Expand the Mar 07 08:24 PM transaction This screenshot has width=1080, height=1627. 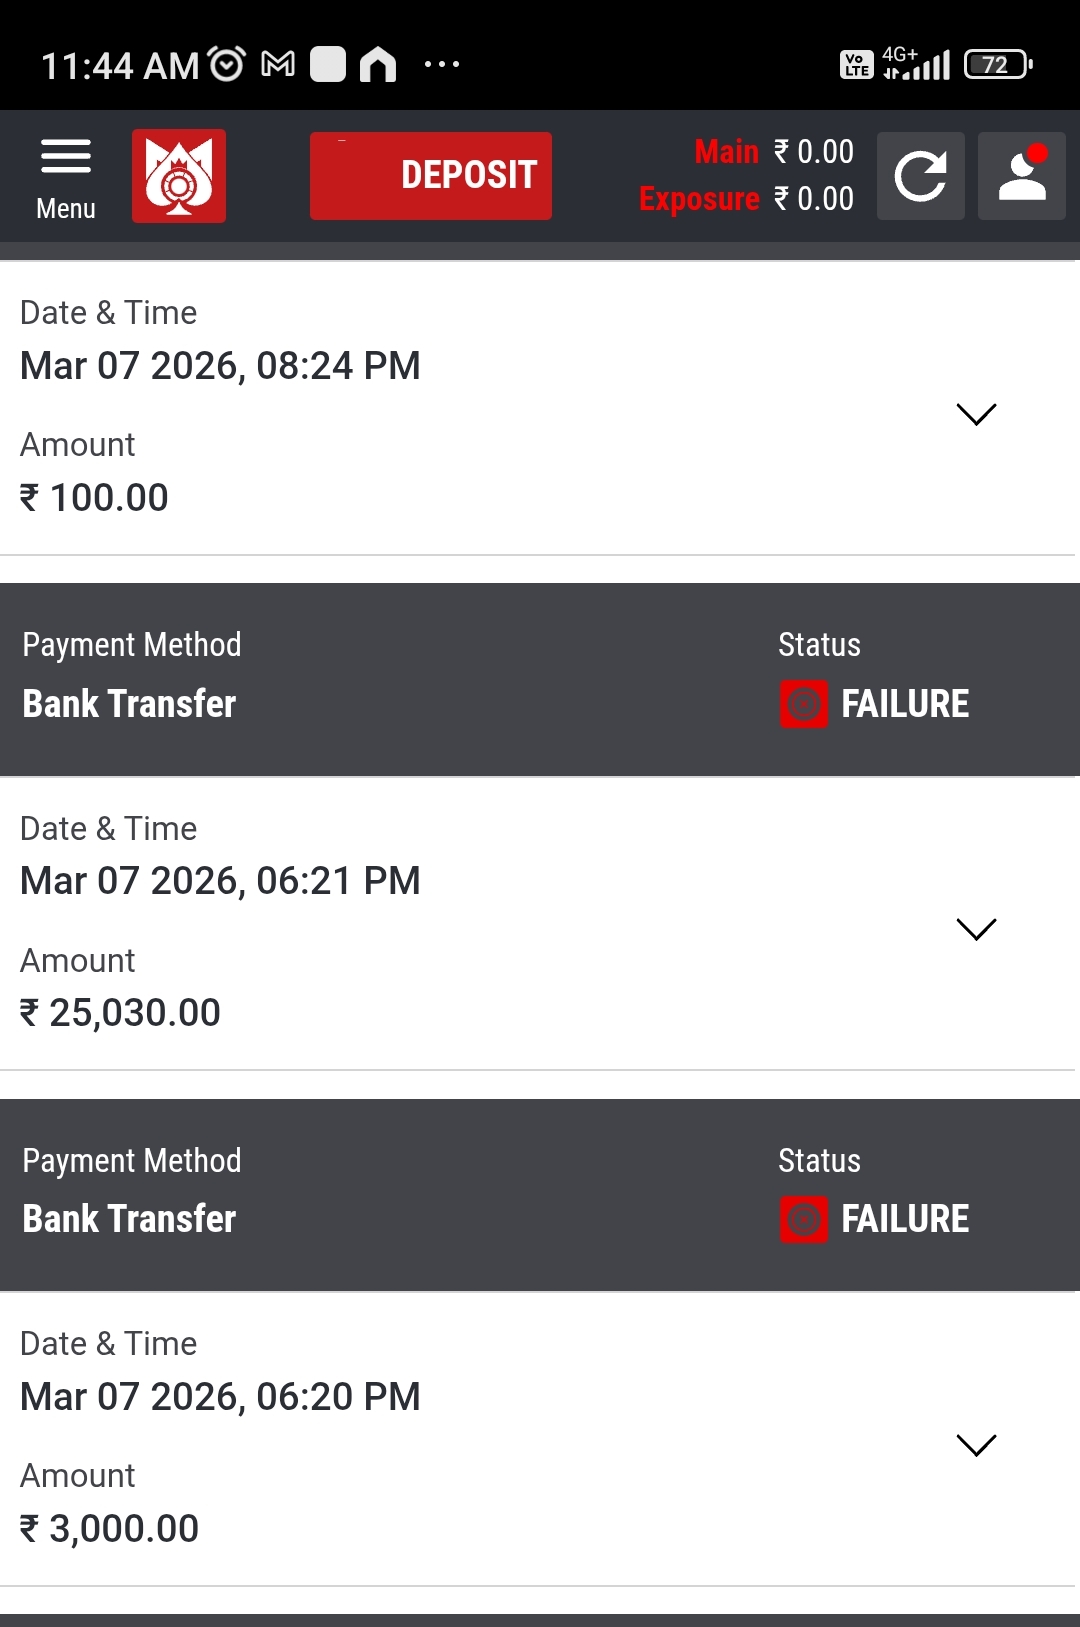click(x=976, y=414)
